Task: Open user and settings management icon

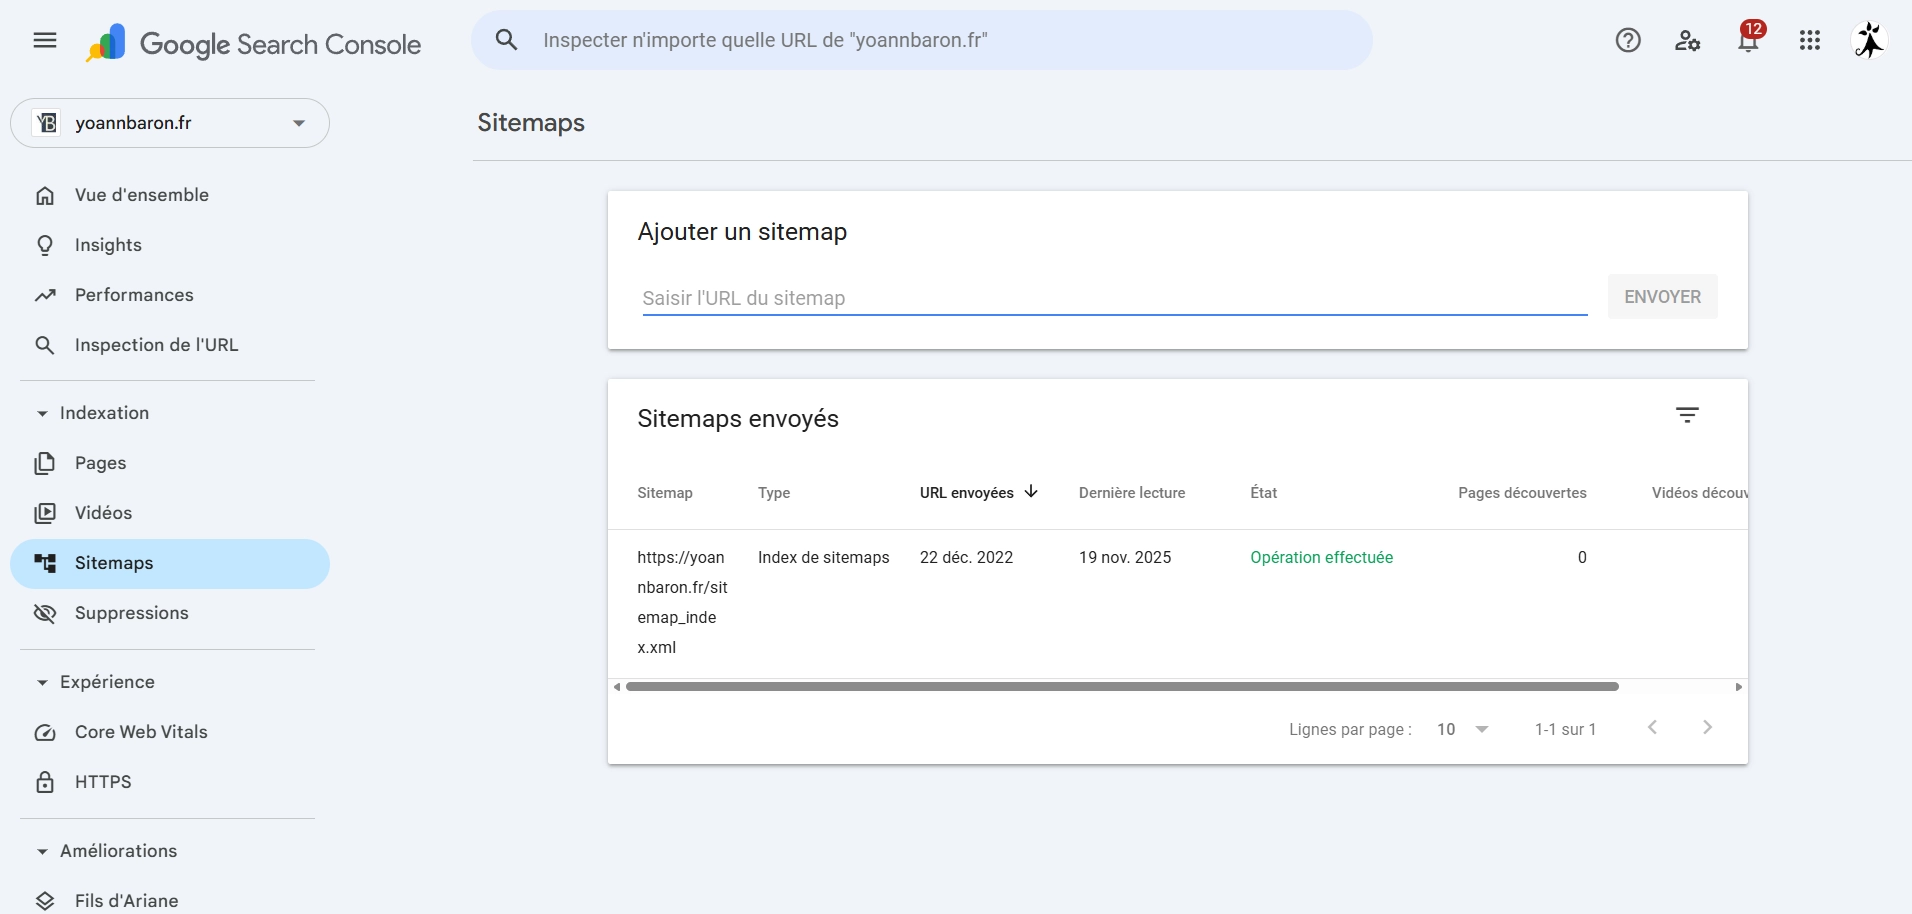Action: coord(1688,40)
